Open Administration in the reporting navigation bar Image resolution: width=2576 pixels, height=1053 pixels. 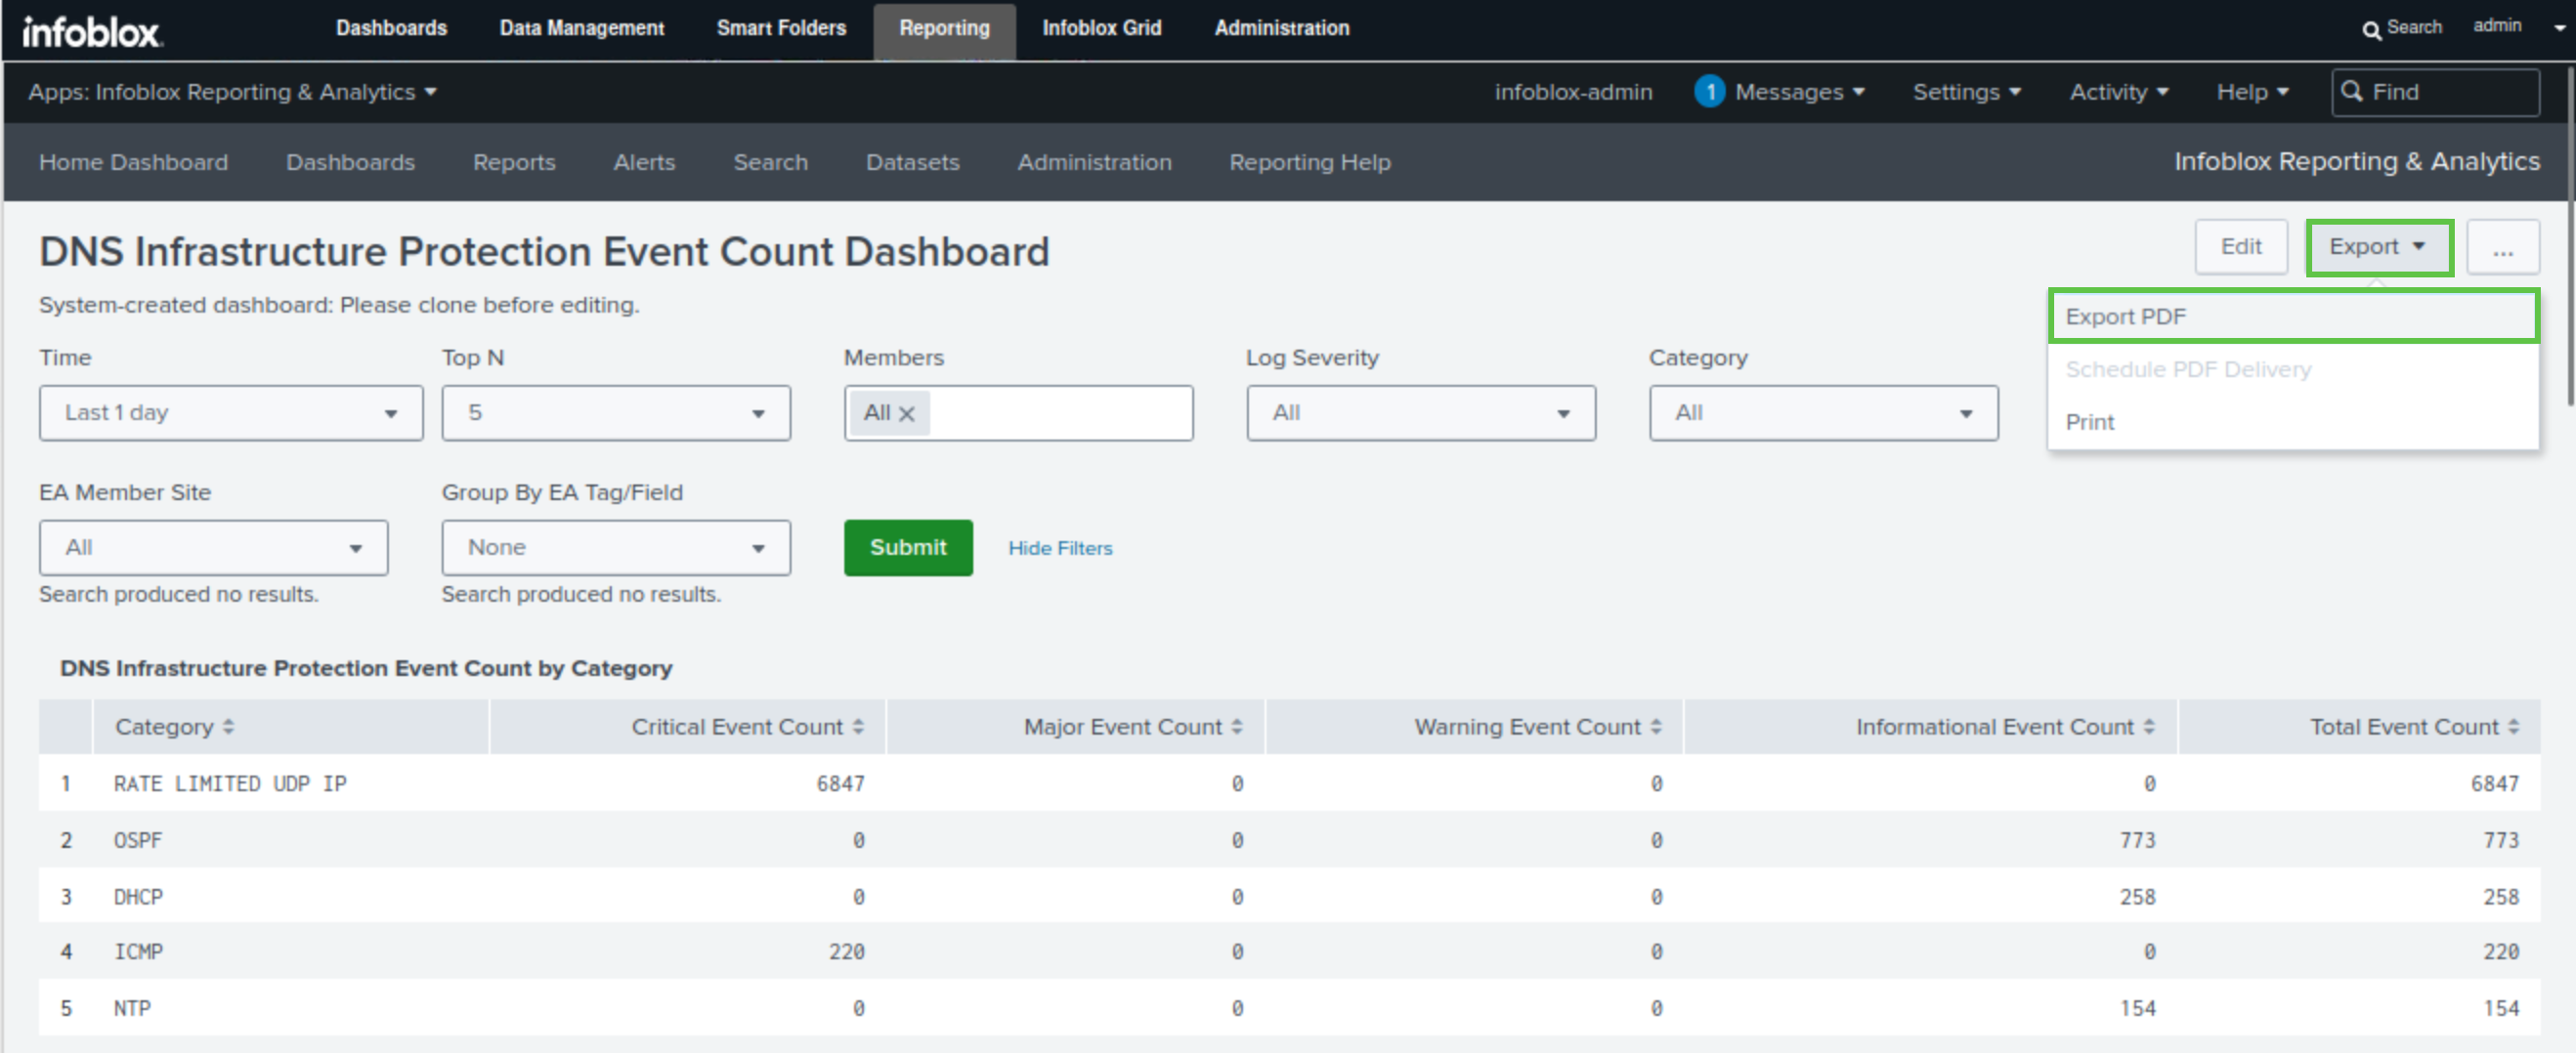pyautogui.click(x=1094, y=162)
